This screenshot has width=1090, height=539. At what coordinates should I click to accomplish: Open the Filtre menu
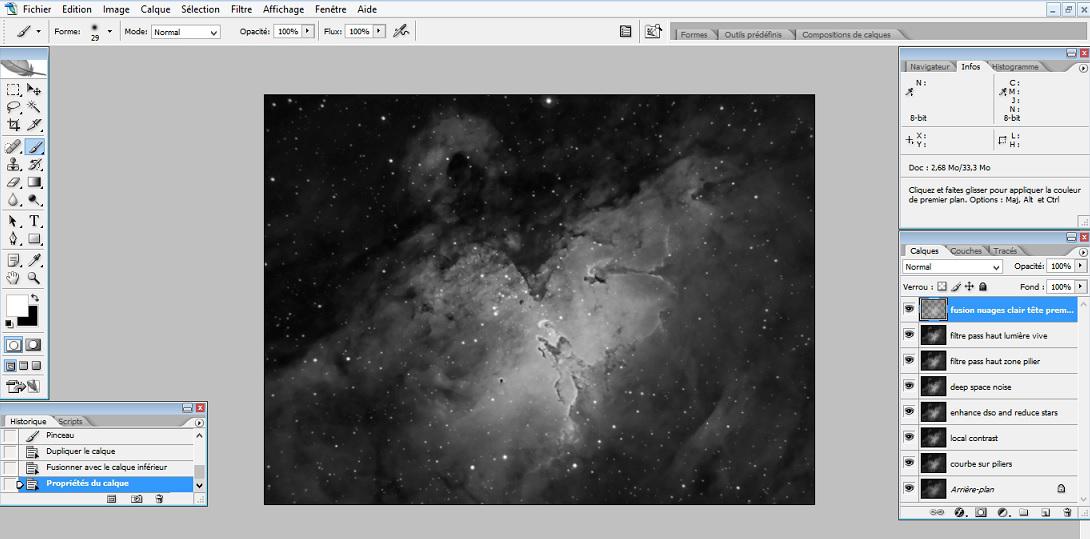(x=241, y=9)
